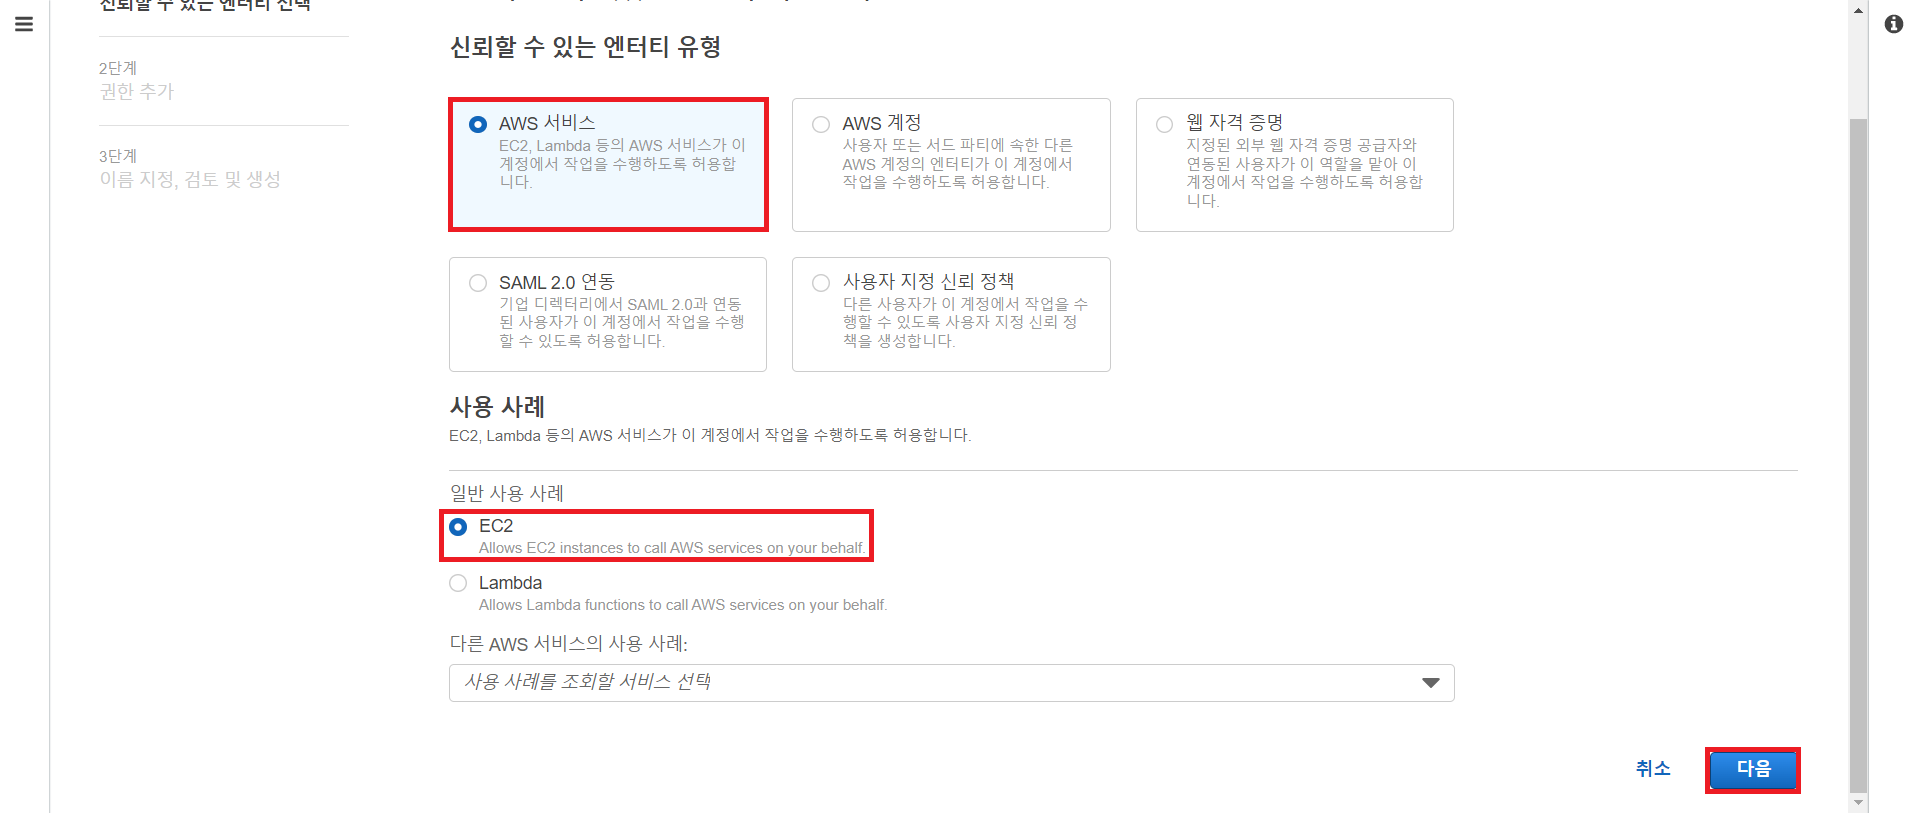Open the 사용 사례를 조회할 서비스 선택 dropdown

coord(951,683)
